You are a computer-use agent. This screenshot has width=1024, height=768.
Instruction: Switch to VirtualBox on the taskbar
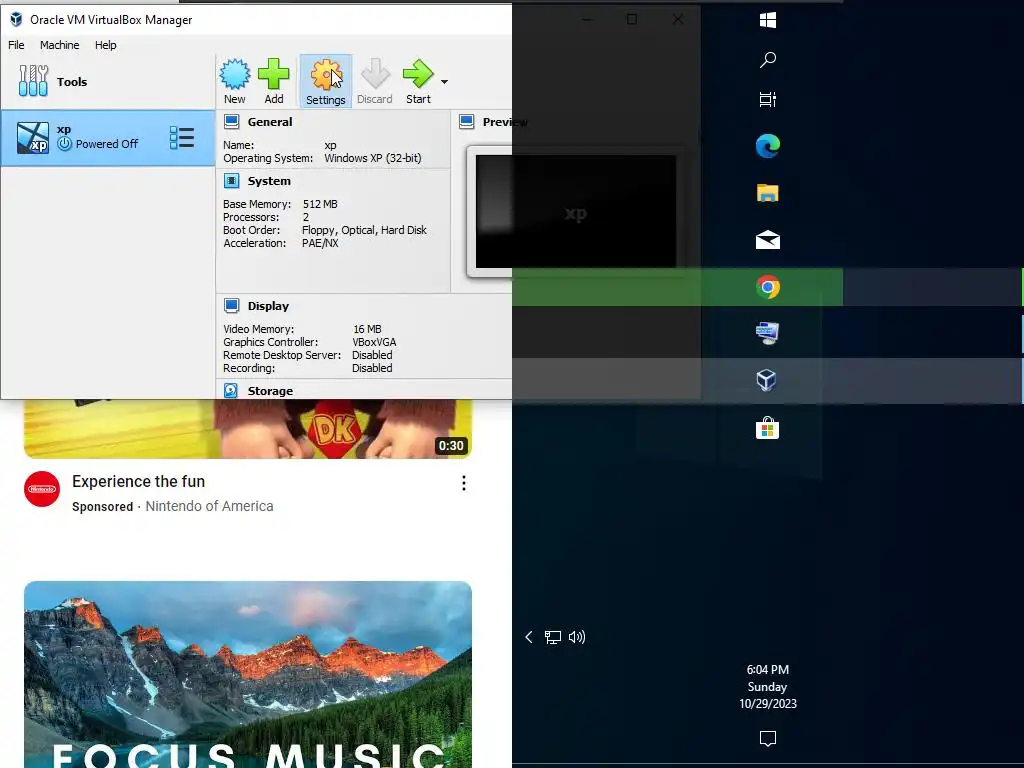coord(767,380)
